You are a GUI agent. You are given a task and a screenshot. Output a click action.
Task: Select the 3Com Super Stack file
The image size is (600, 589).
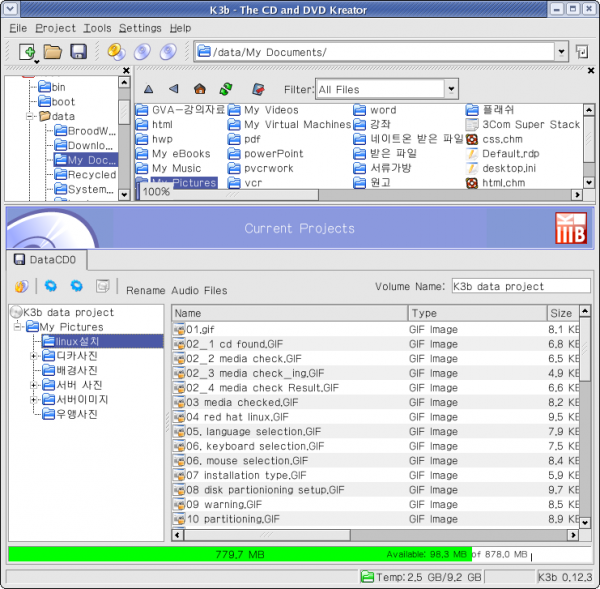523,124
